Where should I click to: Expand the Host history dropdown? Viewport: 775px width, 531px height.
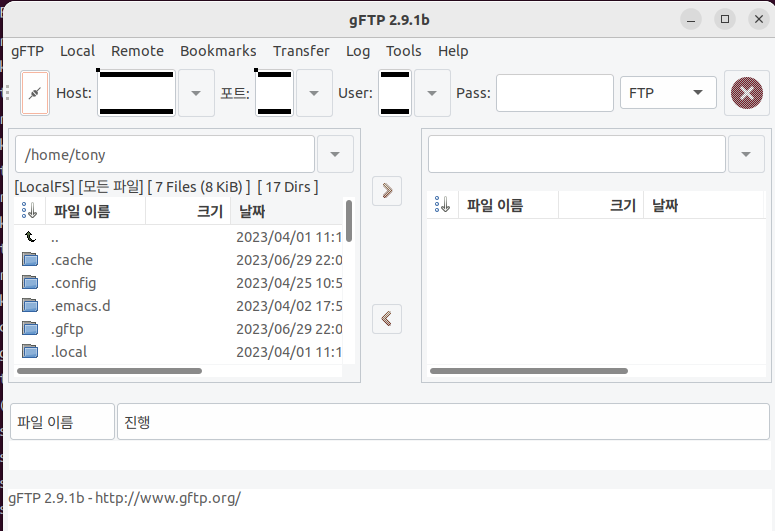pyautogui.click(x=195, y=93)
